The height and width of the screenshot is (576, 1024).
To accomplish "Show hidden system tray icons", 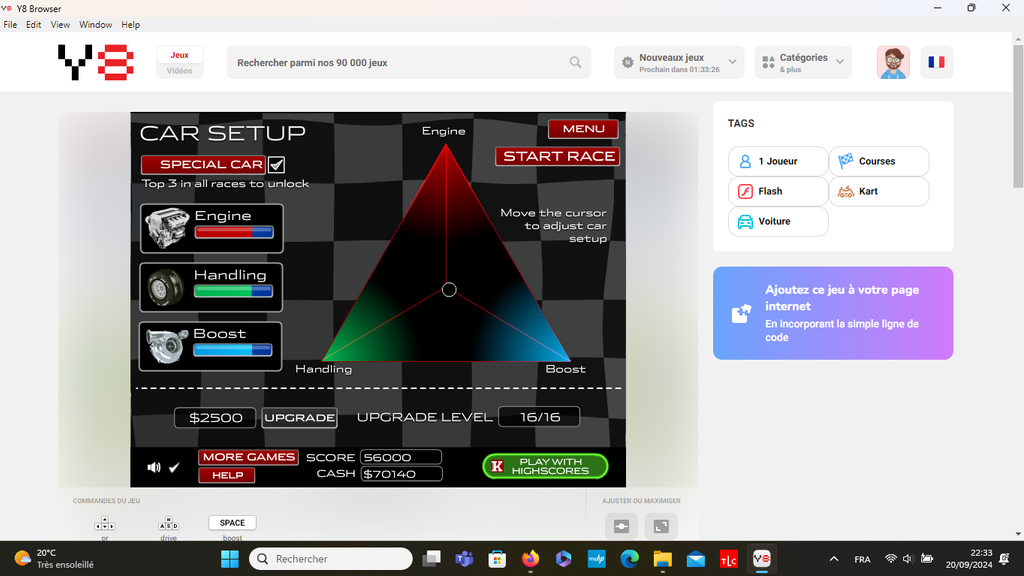I will [x=834, y=559].
